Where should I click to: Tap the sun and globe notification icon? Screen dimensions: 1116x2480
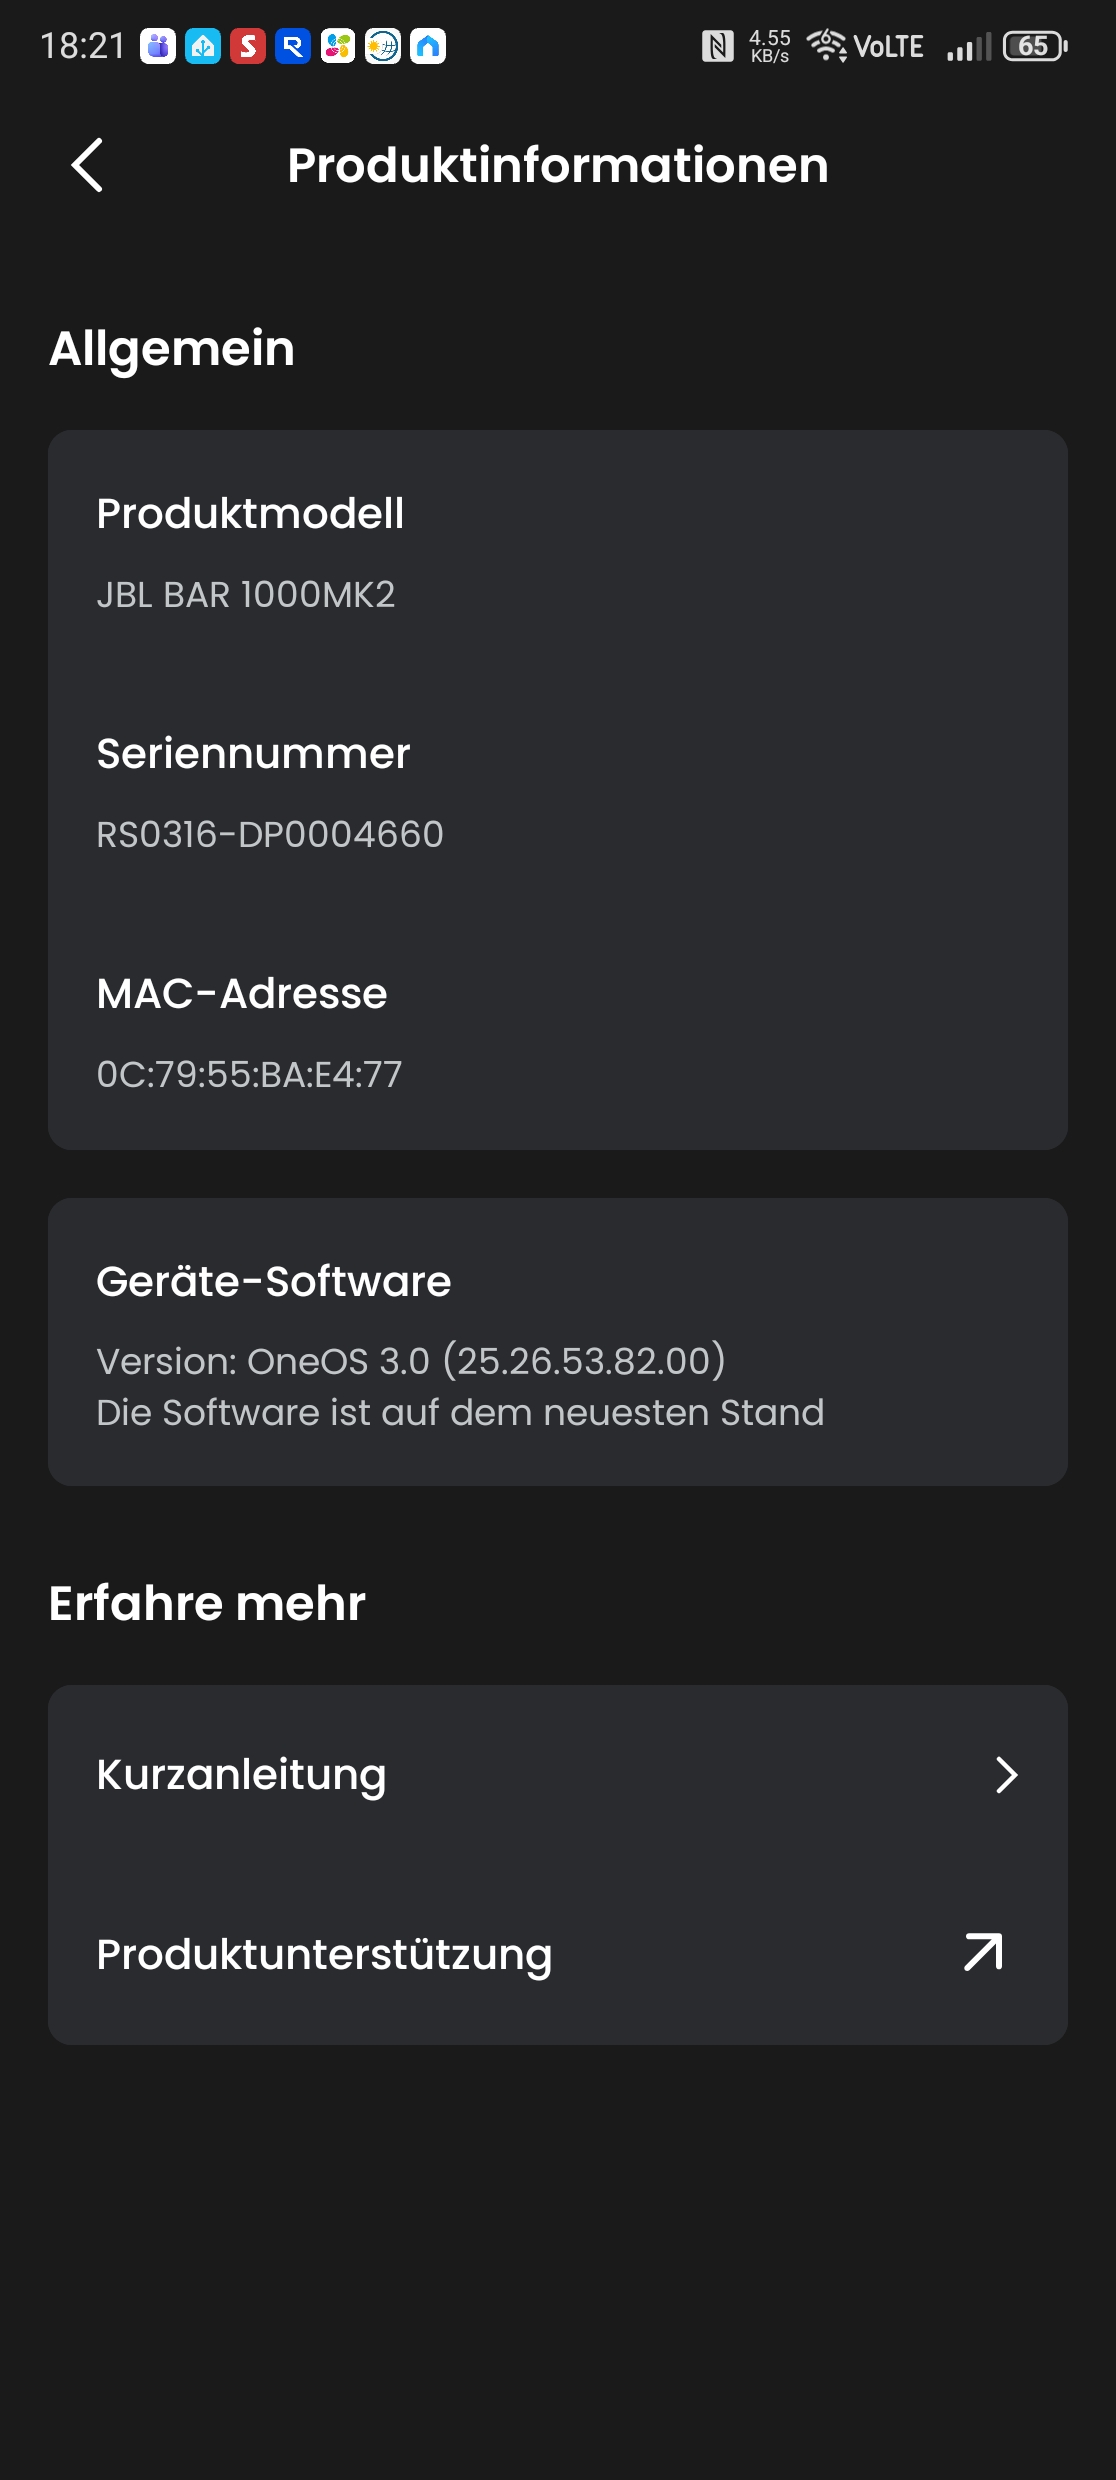[x=383, y=46]
